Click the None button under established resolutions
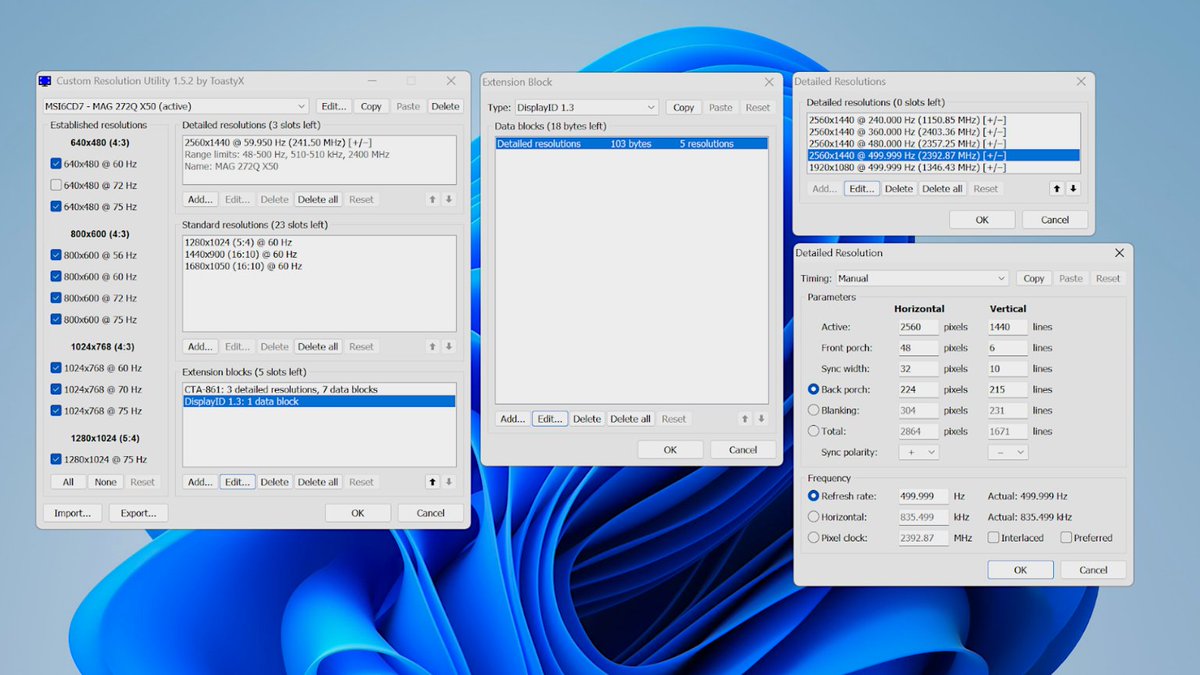1200x675 pixels. (x=105, y=481)
